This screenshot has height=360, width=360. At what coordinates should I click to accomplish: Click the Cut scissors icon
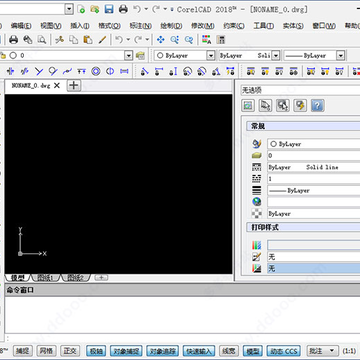click(59, 40)
